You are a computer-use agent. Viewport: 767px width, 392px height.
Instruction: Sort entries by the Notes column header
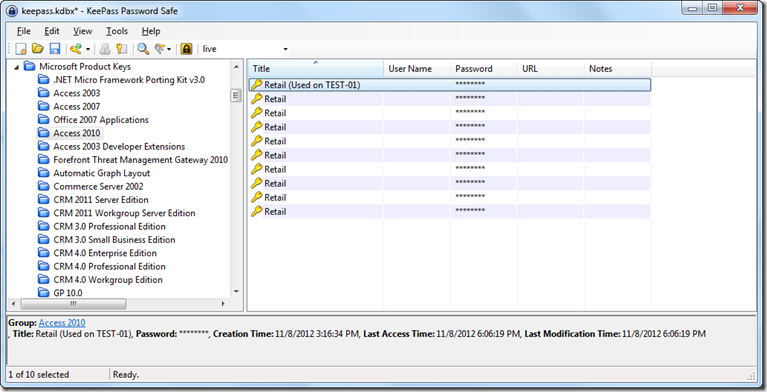(618, 69)
